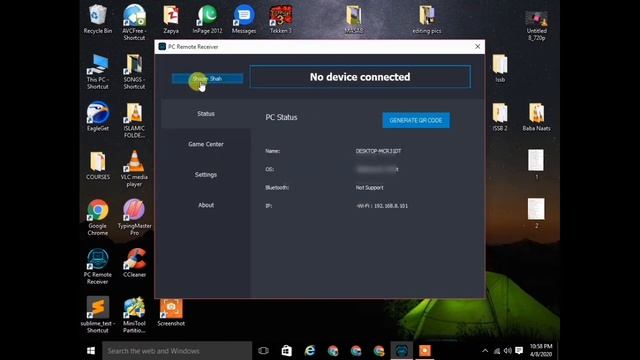Open the Messages desktop shortcut

[x=244, y=19]
